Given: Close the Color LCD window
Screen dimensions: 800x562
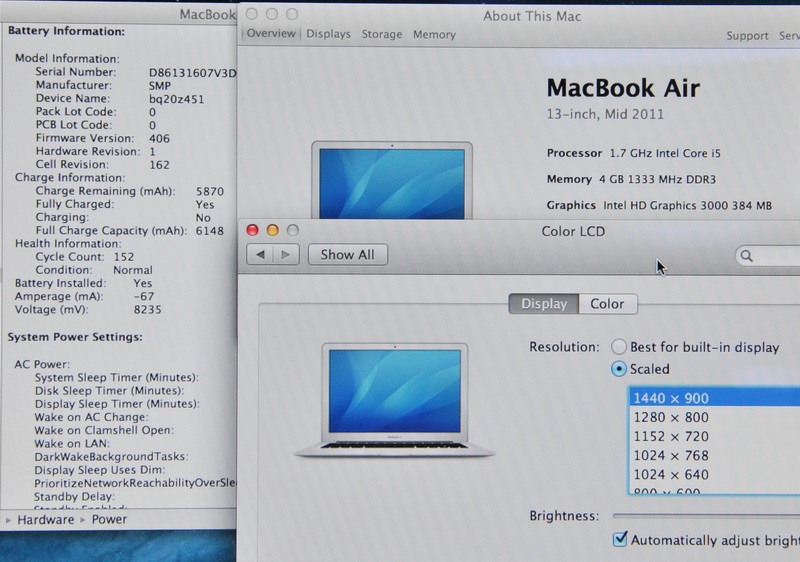Looking at the screenshot, I should (252, 231).
